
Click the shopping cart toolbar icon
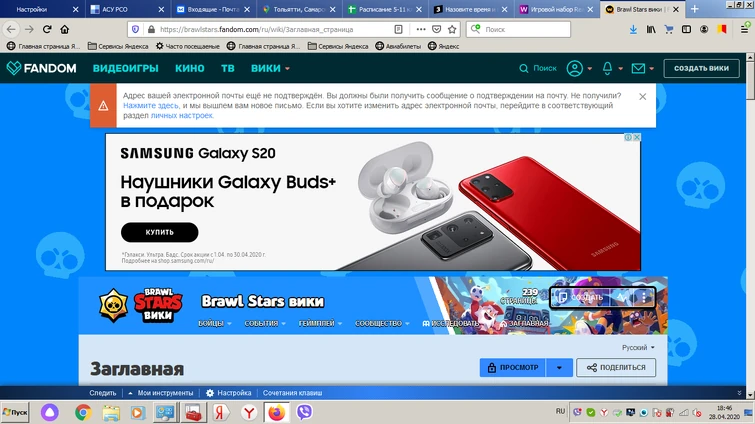669,29
